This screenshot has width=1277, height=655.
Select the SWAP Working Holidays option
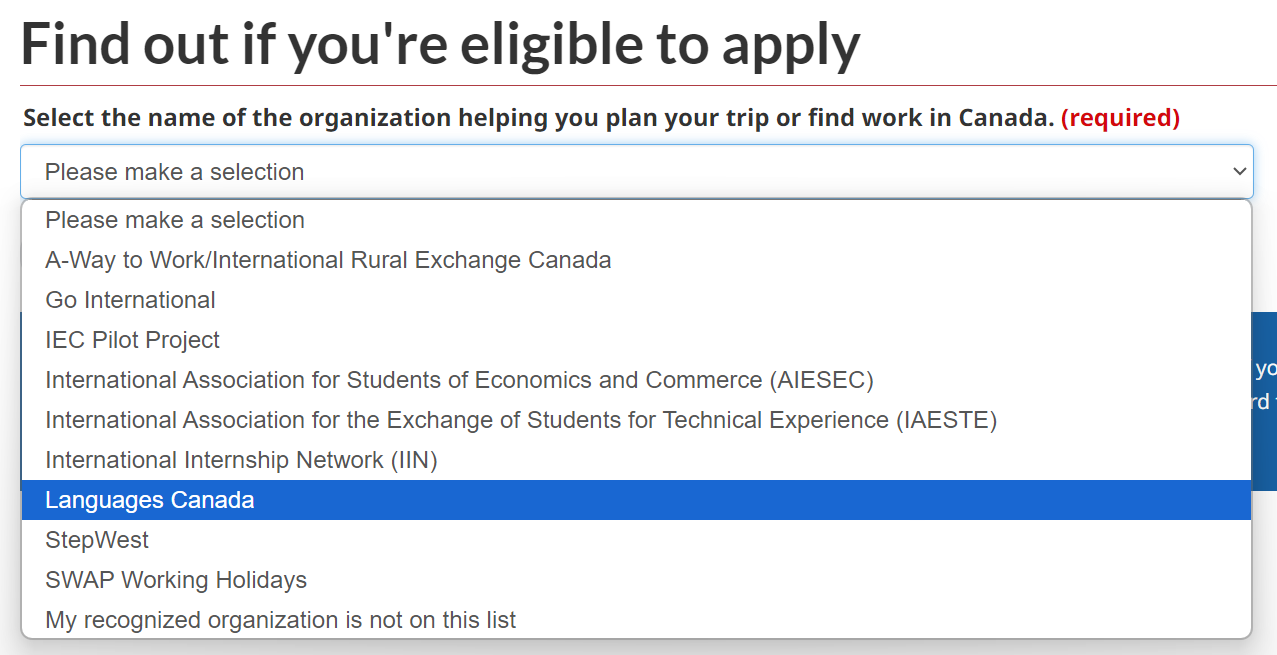coord(636,580)
